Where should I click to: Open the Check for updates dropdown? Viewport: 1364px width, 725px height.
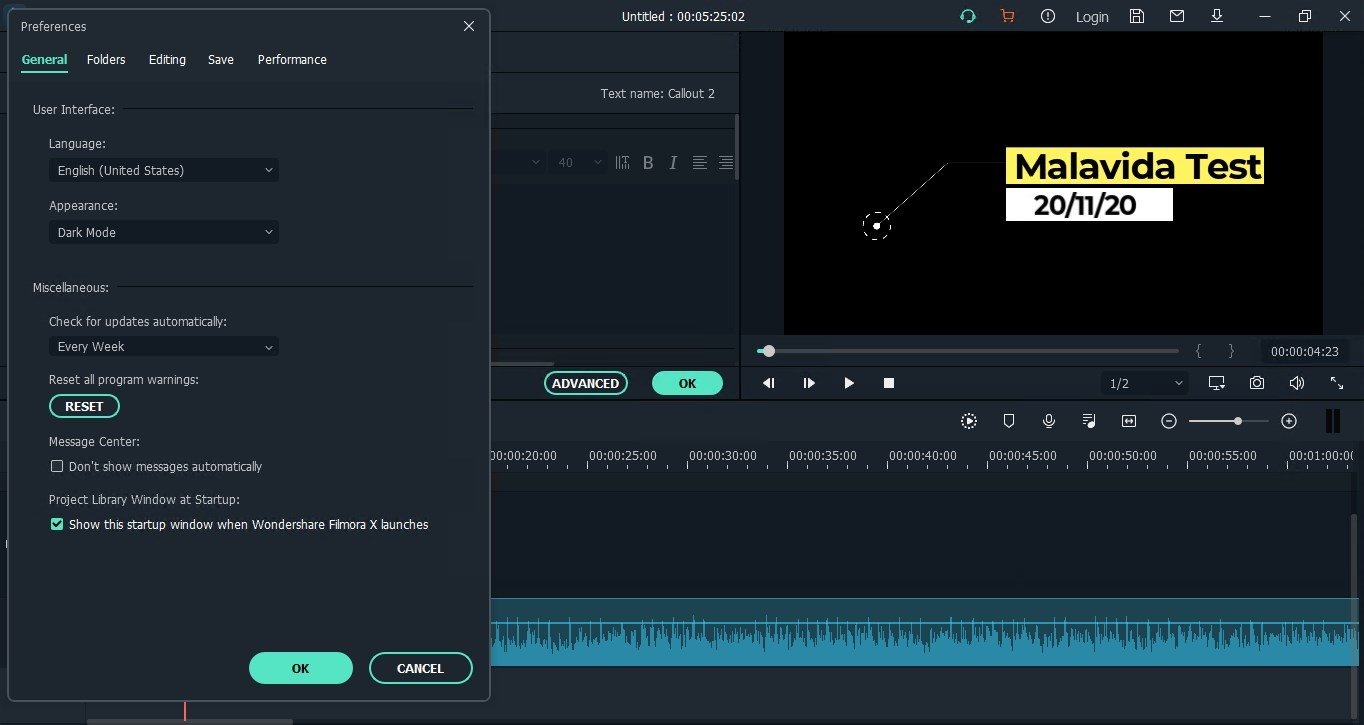(164, 346)
